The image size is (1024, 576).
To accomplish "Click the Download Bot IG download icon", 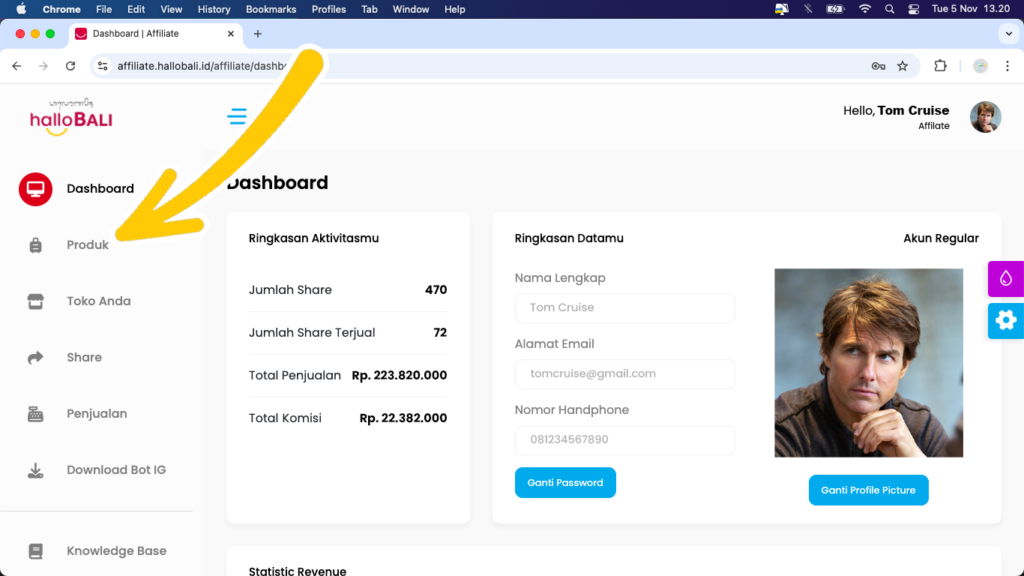I will [35, 470].
